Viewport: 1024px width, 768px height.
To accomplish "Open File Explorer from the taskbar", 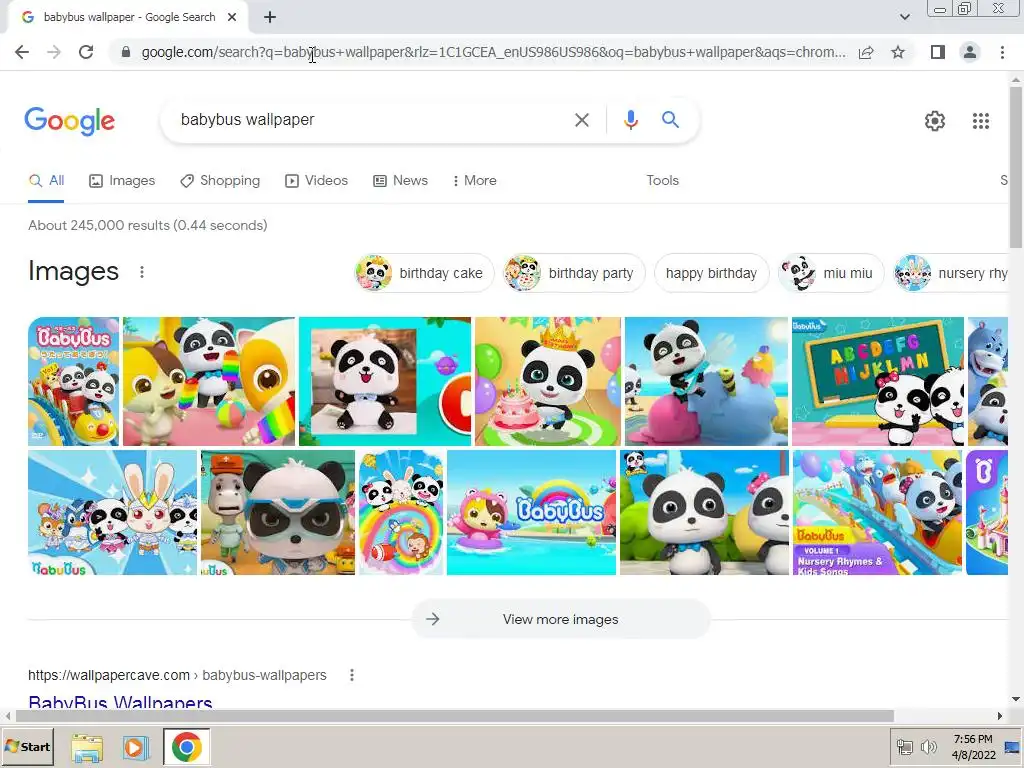I will click(x=87, y=747).
